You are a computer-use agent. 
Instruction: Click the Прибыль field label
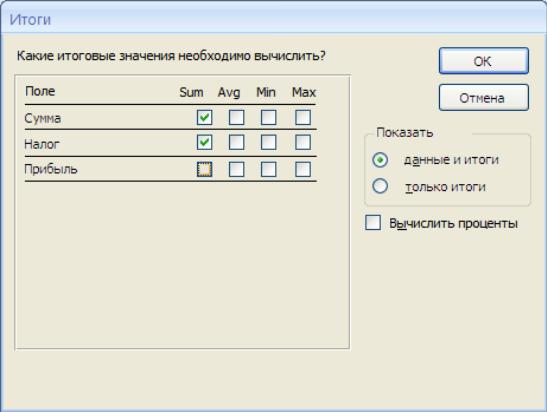51,170
